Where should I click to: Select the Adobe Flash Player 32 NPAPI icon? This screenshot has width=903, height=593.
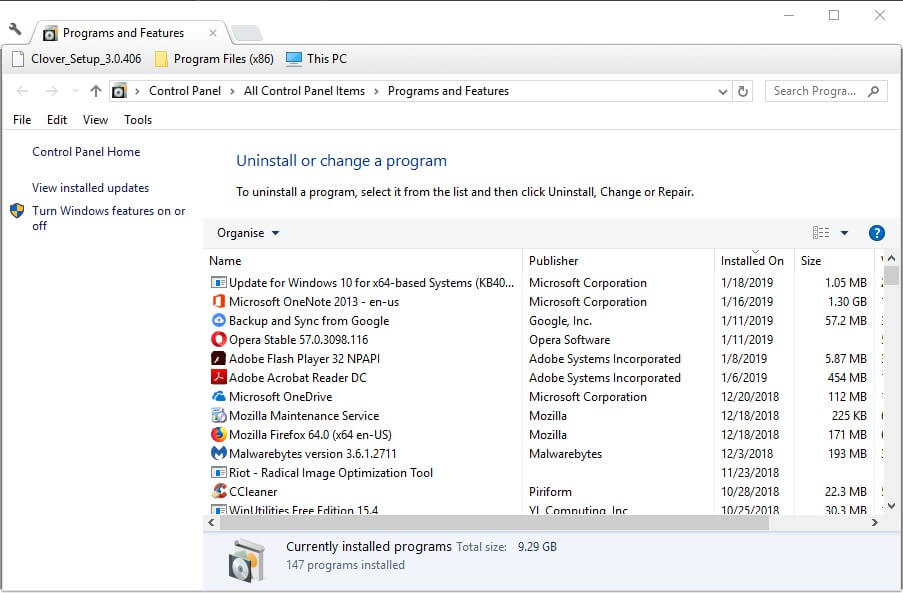coord(219,359)
